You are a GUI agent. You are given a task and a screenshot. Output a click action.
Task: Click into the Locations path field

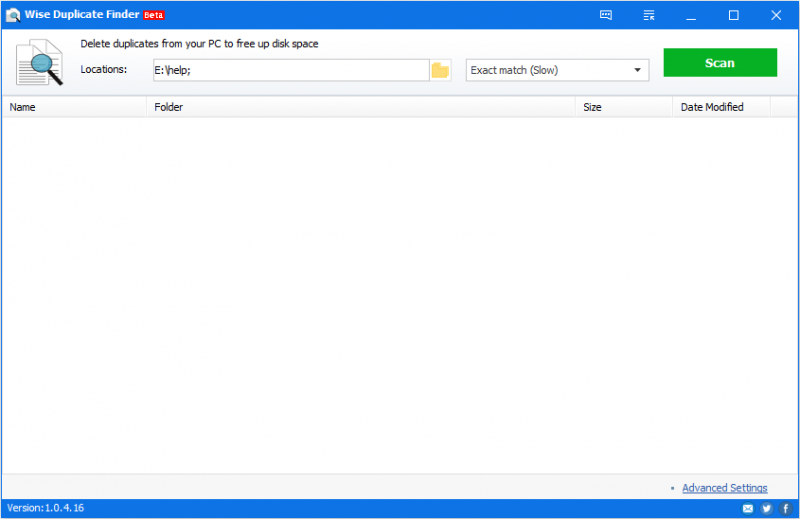[291, 70]
